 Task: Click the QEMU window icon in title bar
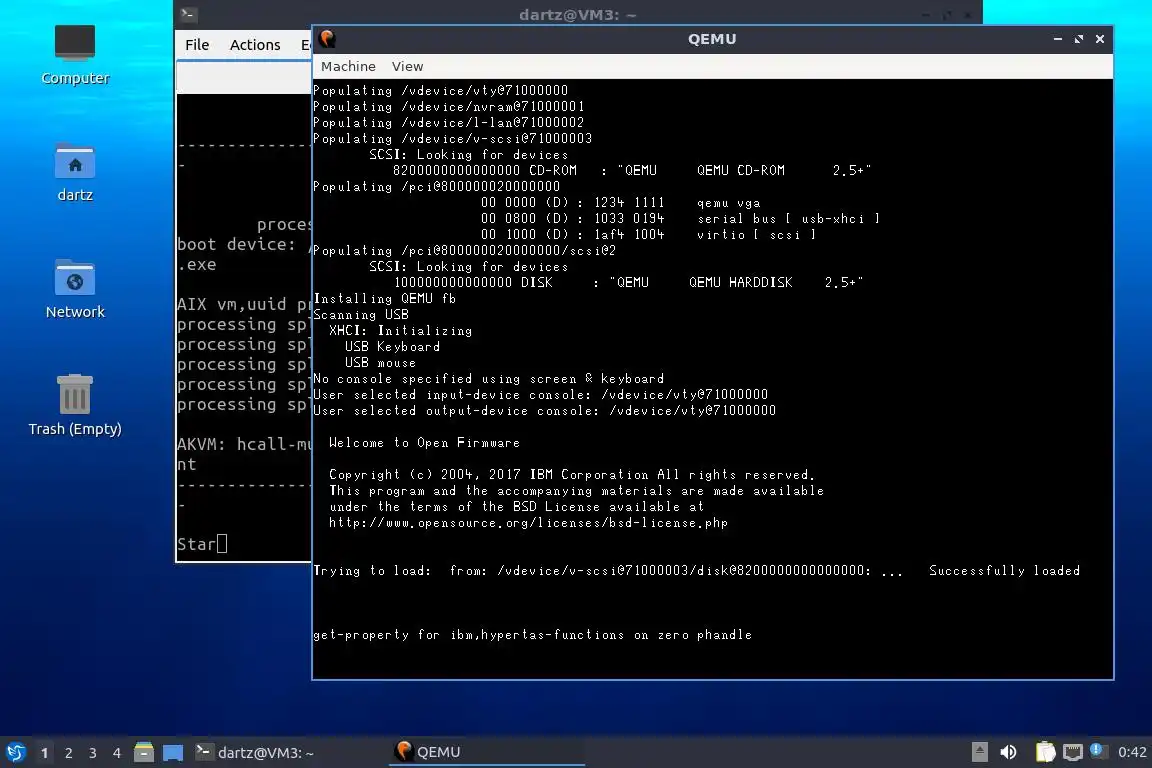click(327, 39)
